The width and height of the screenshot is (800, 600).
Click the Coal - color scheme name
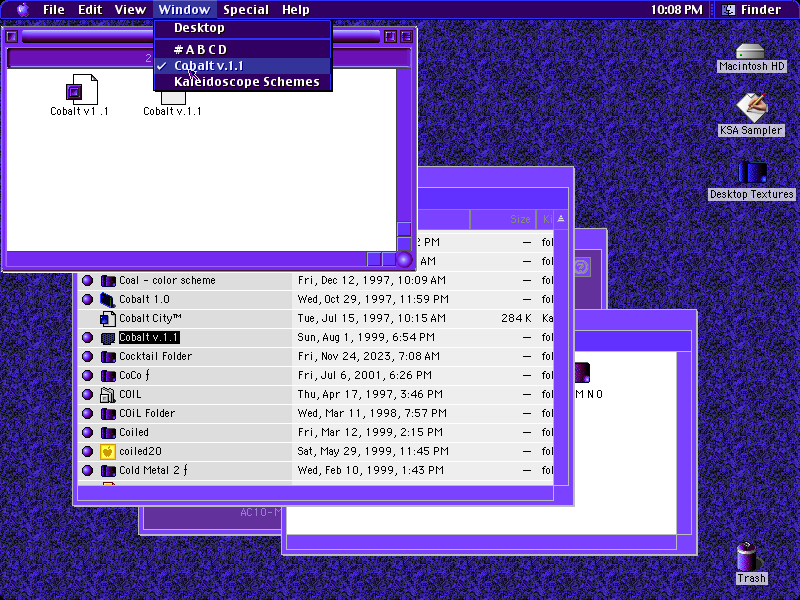click(167, 281)
